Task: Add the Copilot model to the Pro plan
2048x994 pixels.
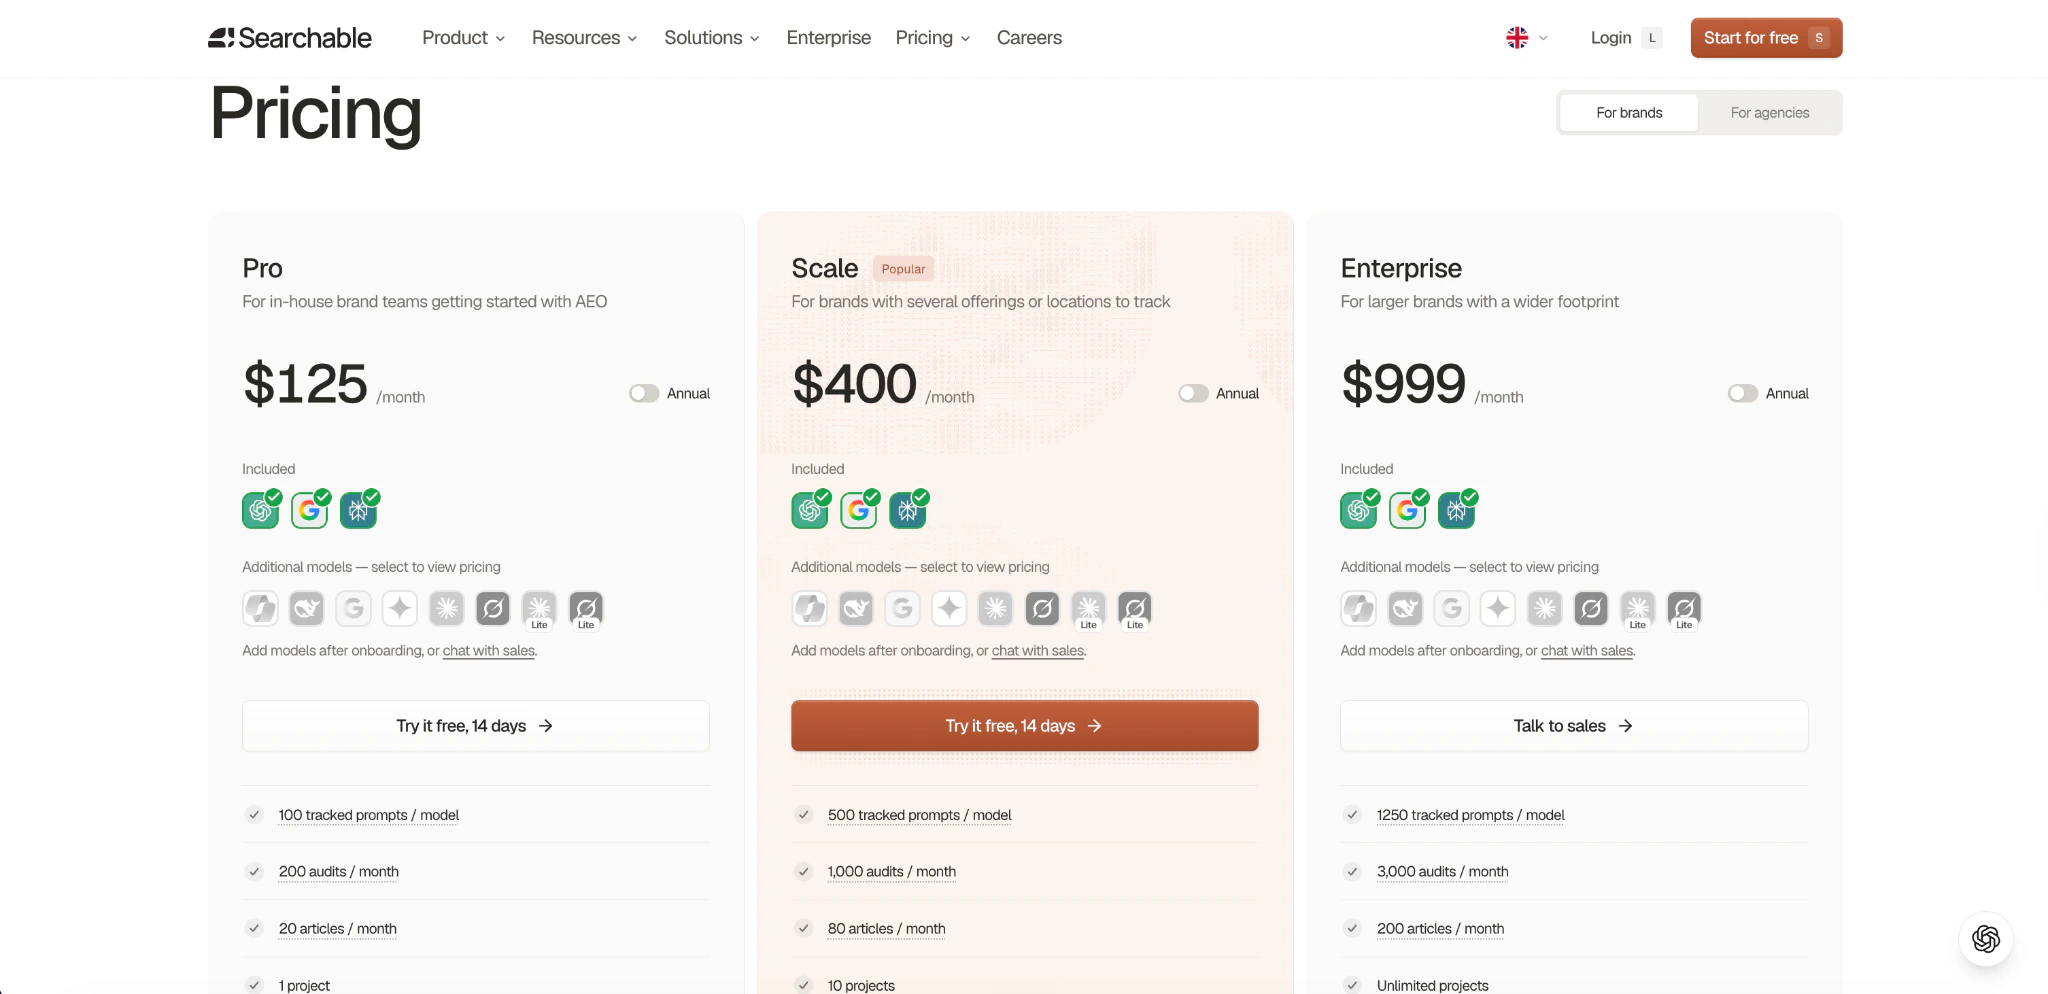Action: (x=260, y=608)
